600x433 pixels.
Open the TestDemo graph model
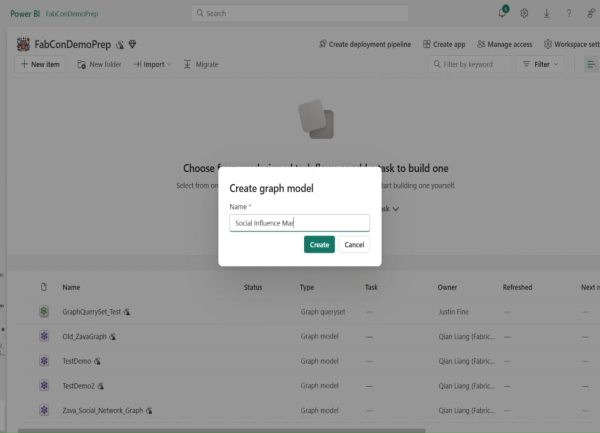[77, 361]
